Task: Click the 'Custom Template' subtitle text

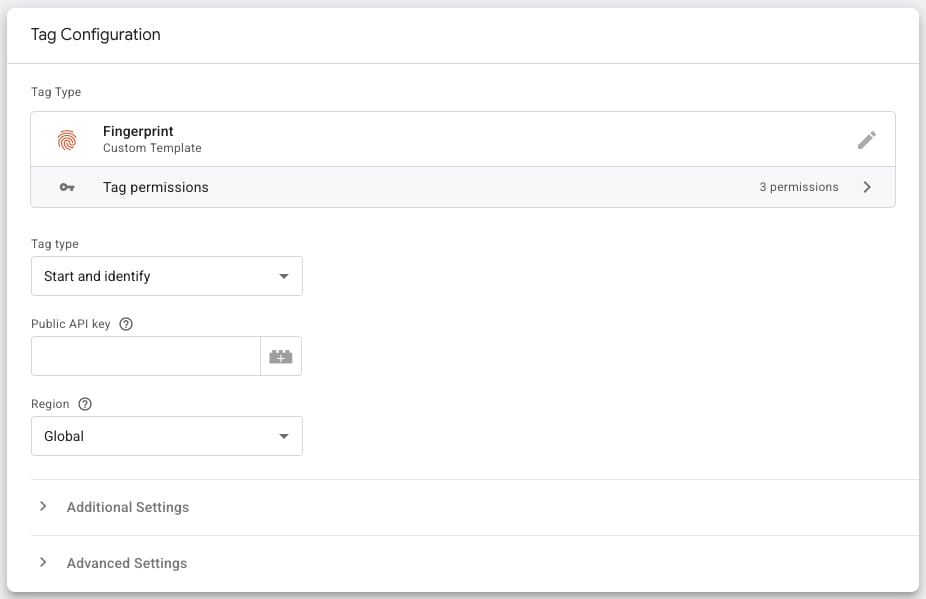Action: pos(152,148)
